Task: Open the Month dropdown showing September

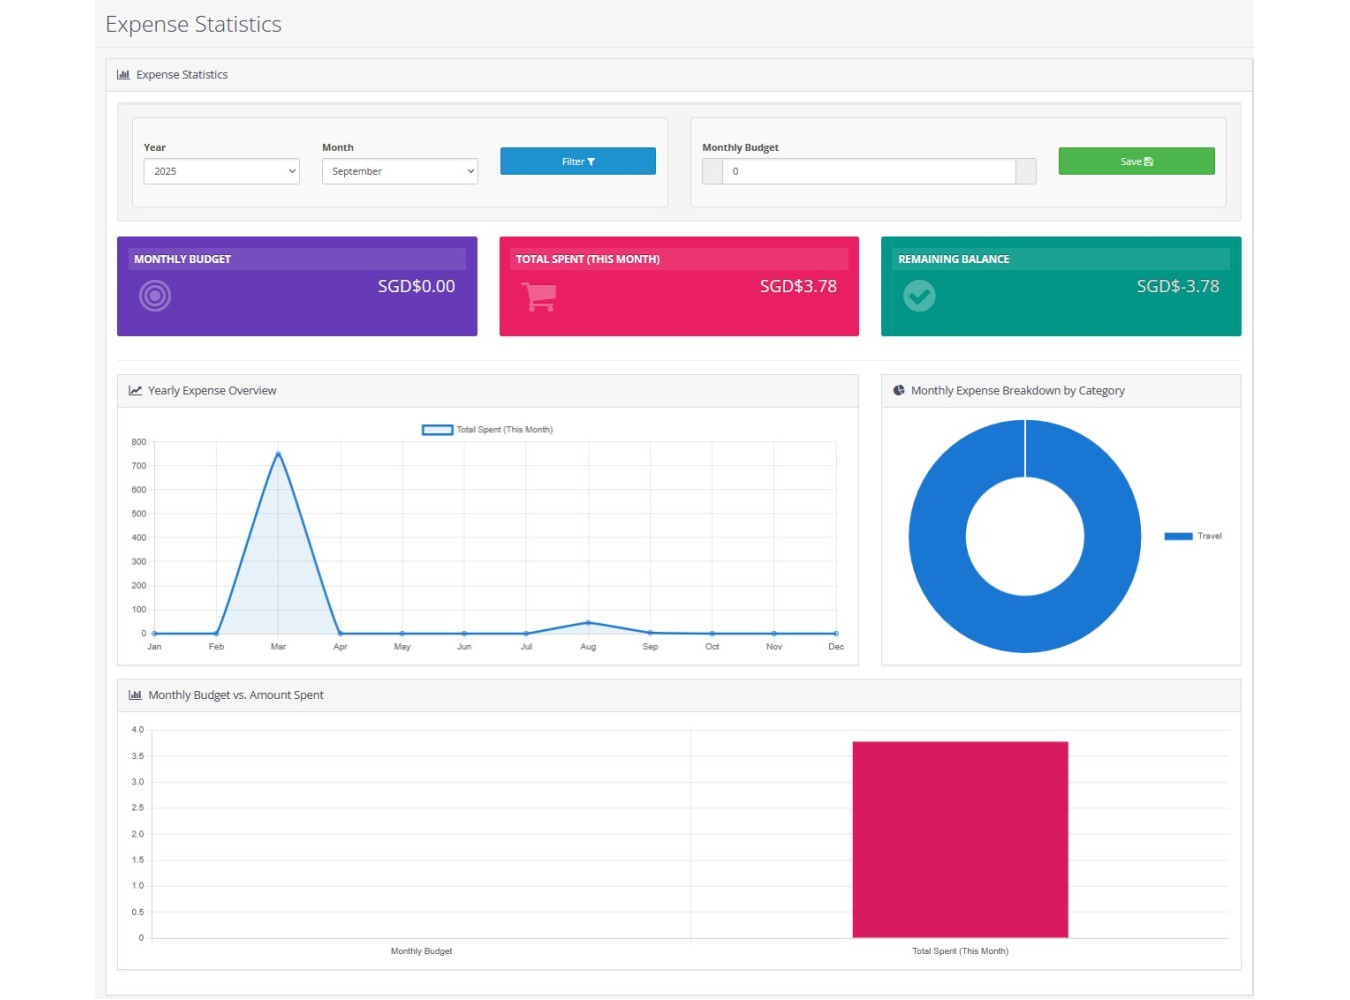Action: pyautogui.click(x=399, y=172)
